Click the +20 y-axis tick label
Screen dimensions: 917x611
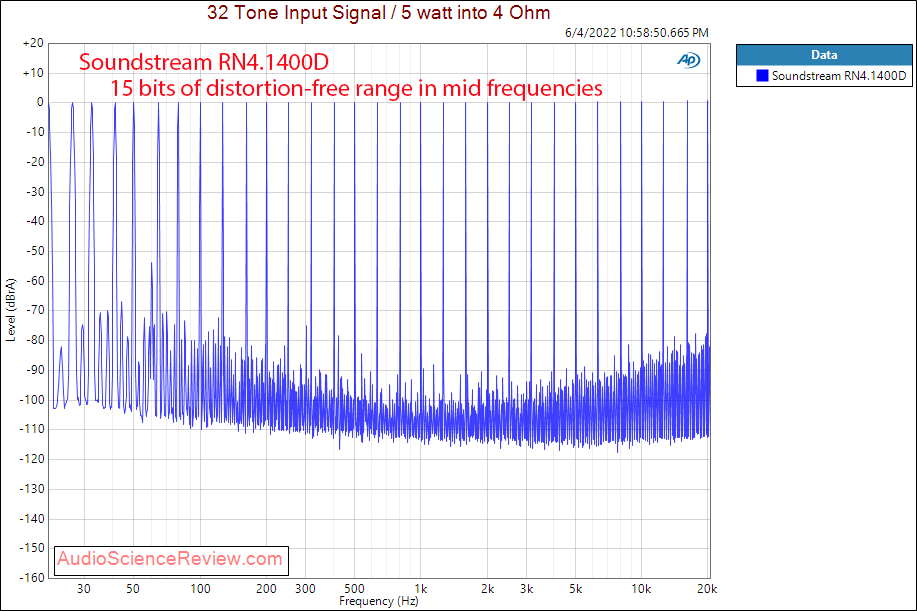pyautogui.click(x=33, y=43)
